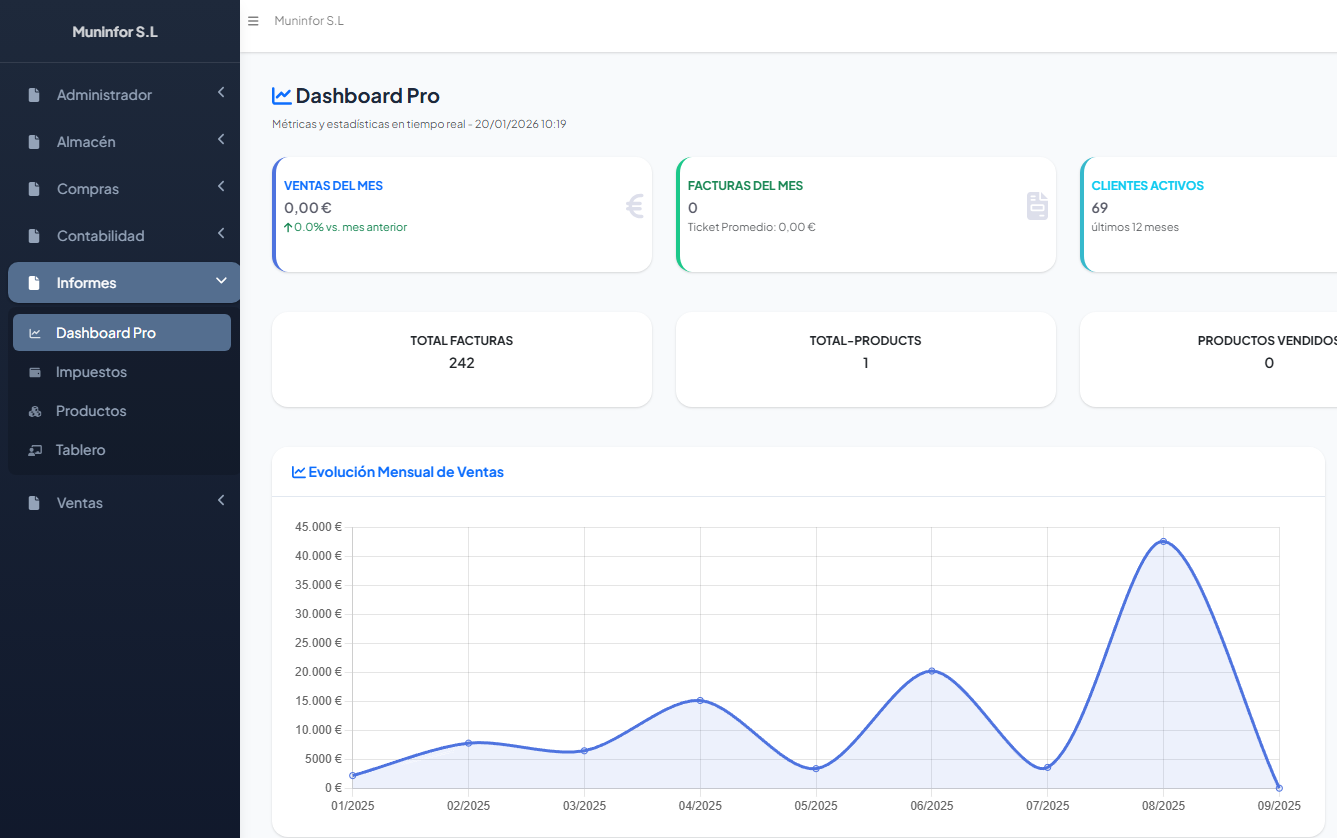Image resolution: width=1337 pixels, height=838 pixels.
Task: Click the 08/2025 peak data point on chart
Action: point(1163,542)
